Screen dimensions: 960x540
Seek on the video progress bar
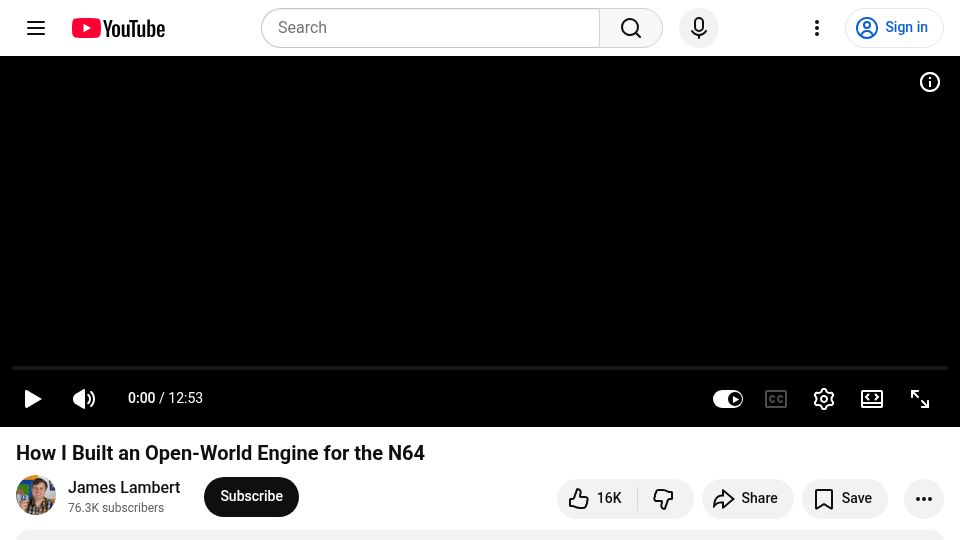pos(480,368)
